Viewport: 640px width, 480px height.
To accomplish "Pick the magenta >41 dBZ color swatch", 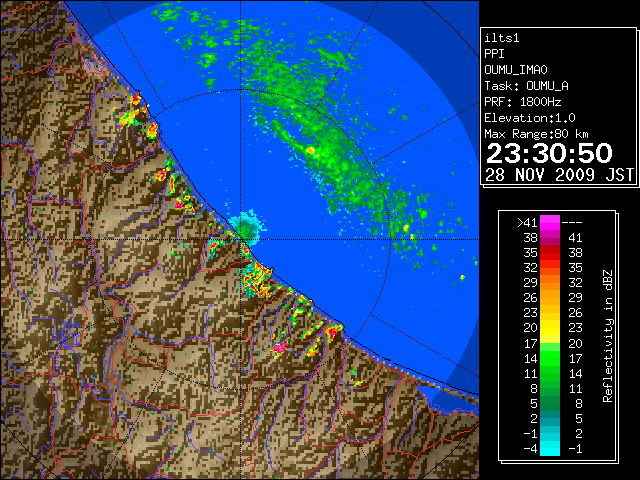I will click(x=550, y=222).
